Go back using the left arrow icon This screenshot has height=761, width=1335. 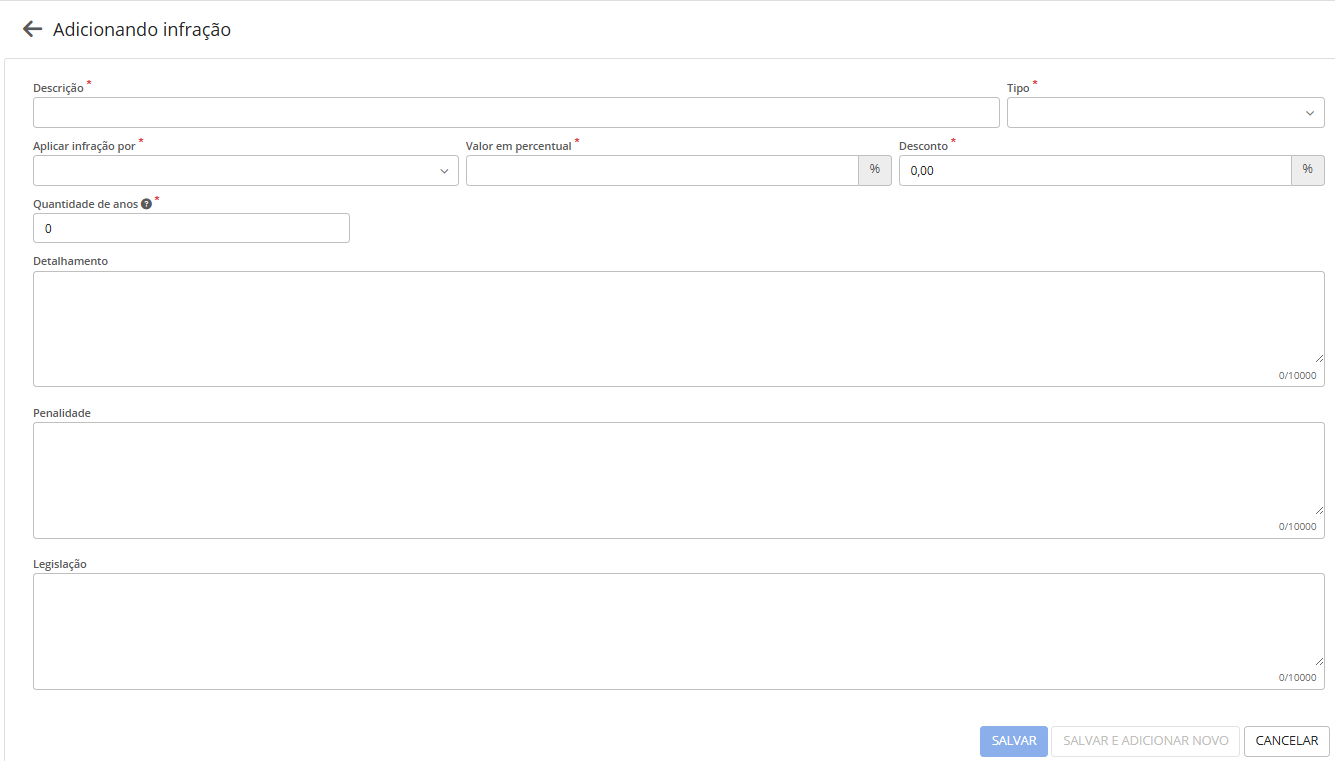[32, 29]
